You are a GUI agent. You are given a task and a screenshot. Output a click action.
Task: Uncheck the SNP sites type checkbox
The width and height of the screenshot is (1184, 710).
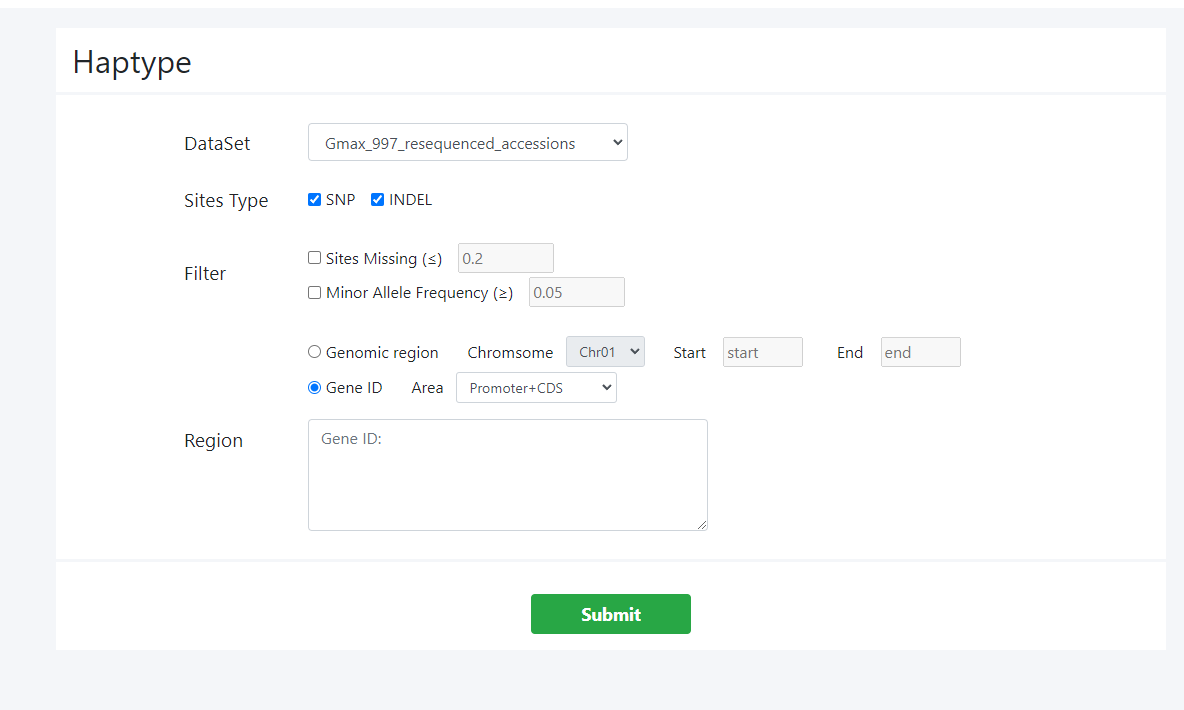314,199
